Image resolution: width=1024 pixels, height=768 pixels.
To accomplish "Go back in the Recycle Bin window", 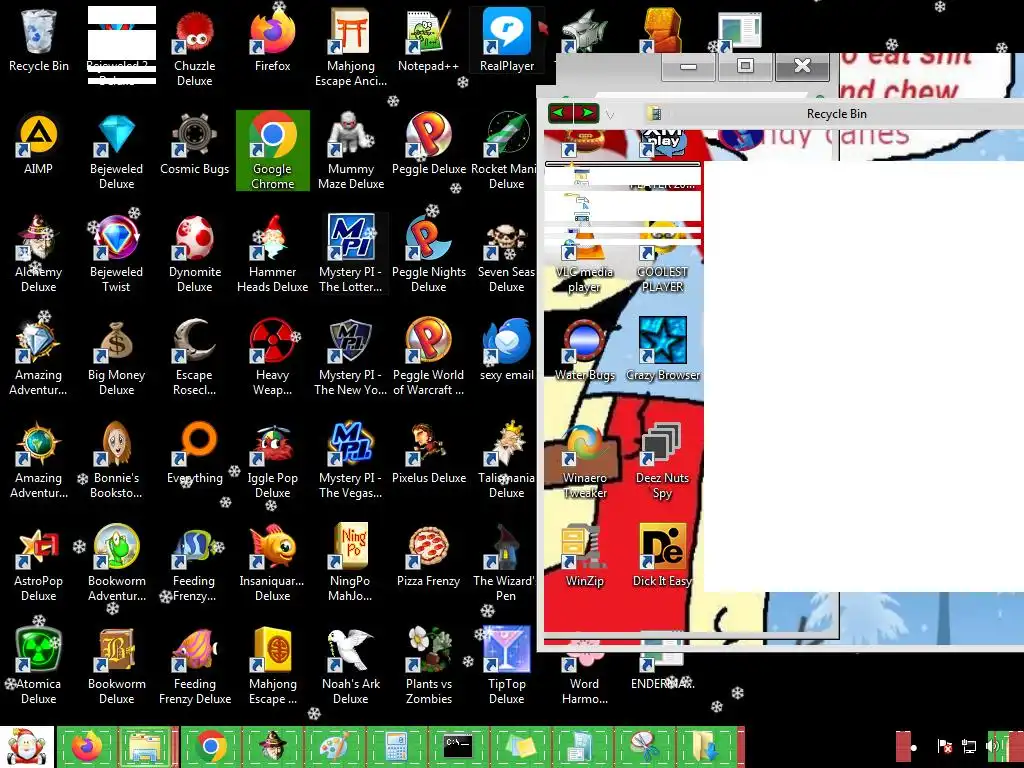I will tap(560, 114).
